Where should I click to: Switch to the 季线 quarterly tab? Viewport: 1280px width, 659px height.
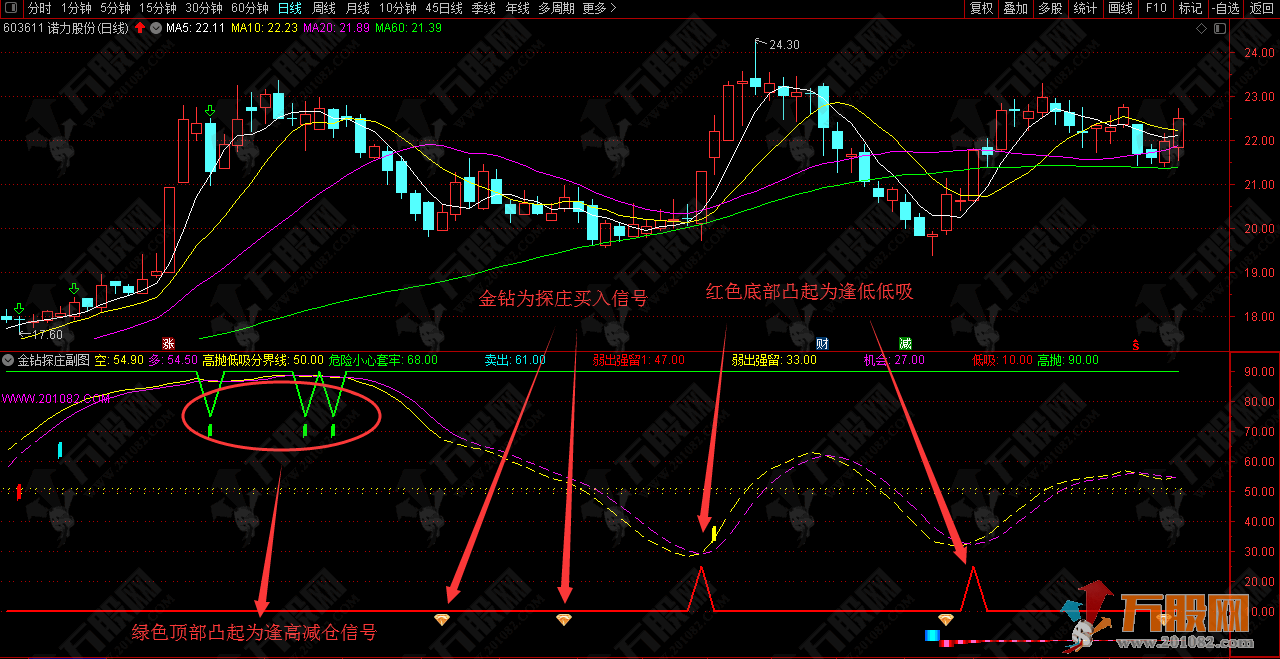(x=483, y=8)
